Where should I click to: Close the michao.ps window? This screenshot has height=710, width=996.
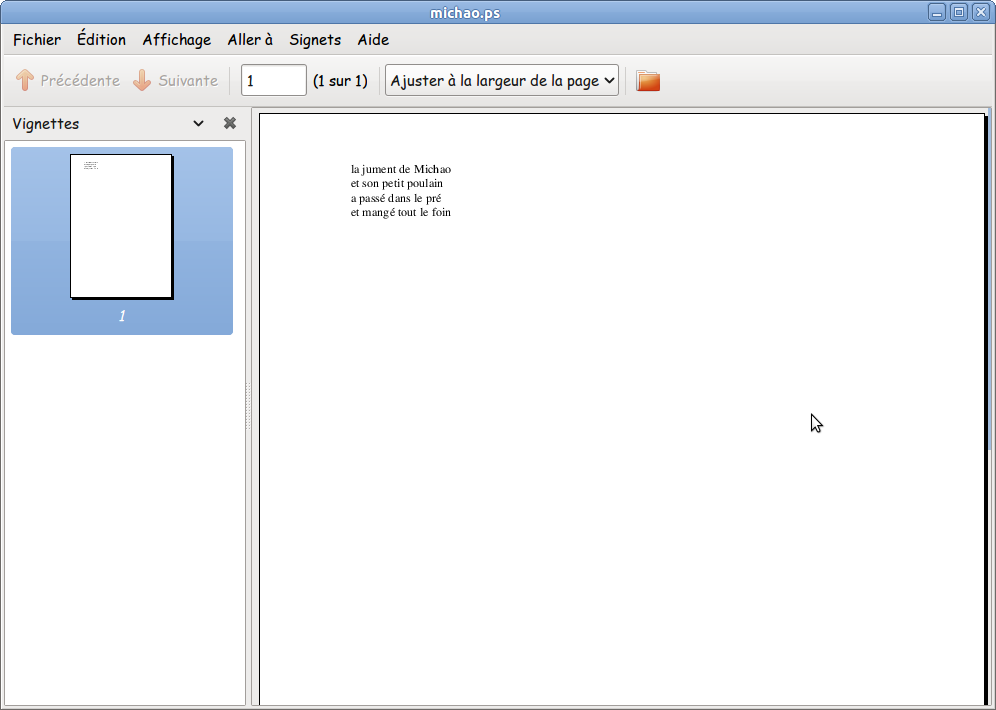[981, 12]
